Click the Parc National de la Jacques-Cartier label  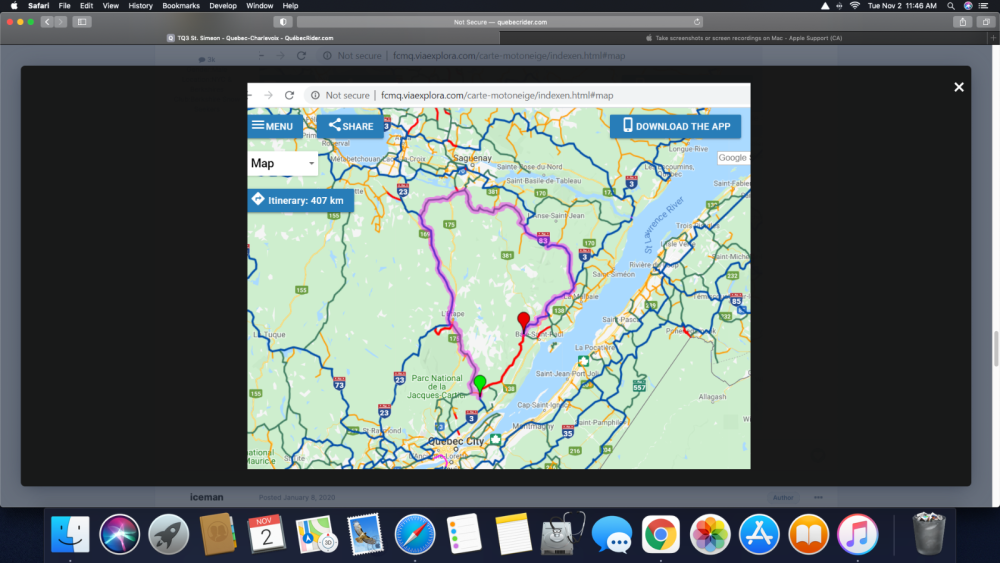[437, 386]
